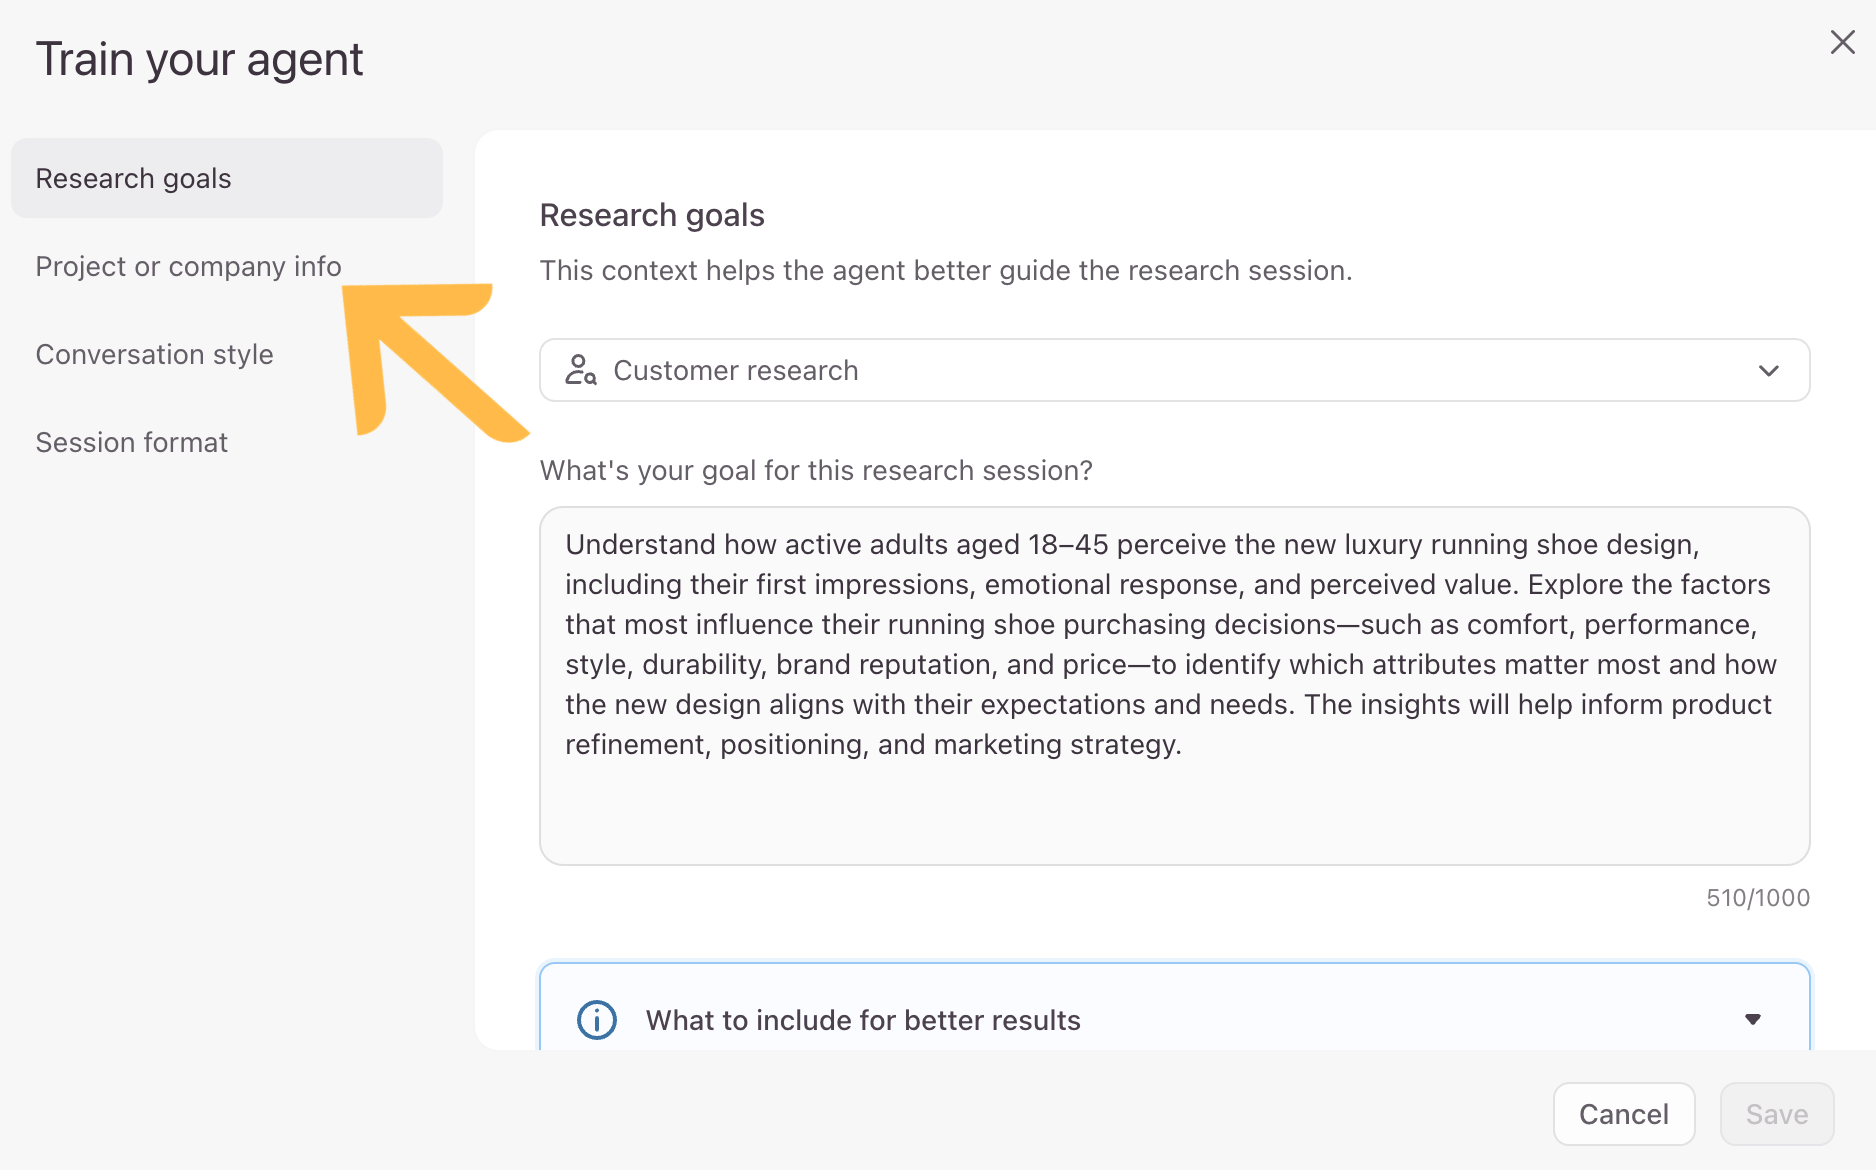Click the info icon beside better results
The width and height of the screenshot is (1876, 1170).
[597, 1020]
